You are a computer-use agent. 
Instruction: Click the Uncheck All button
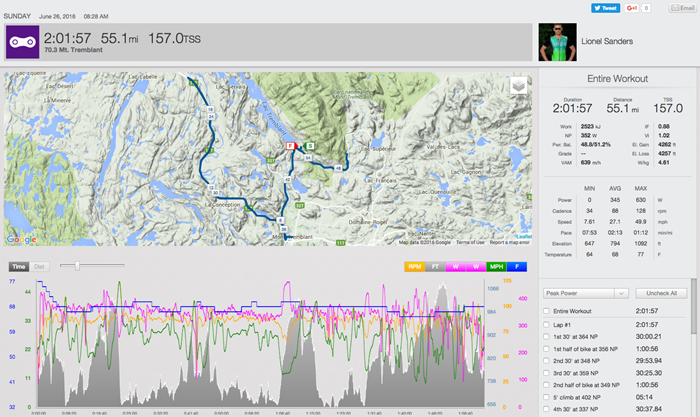661,293
